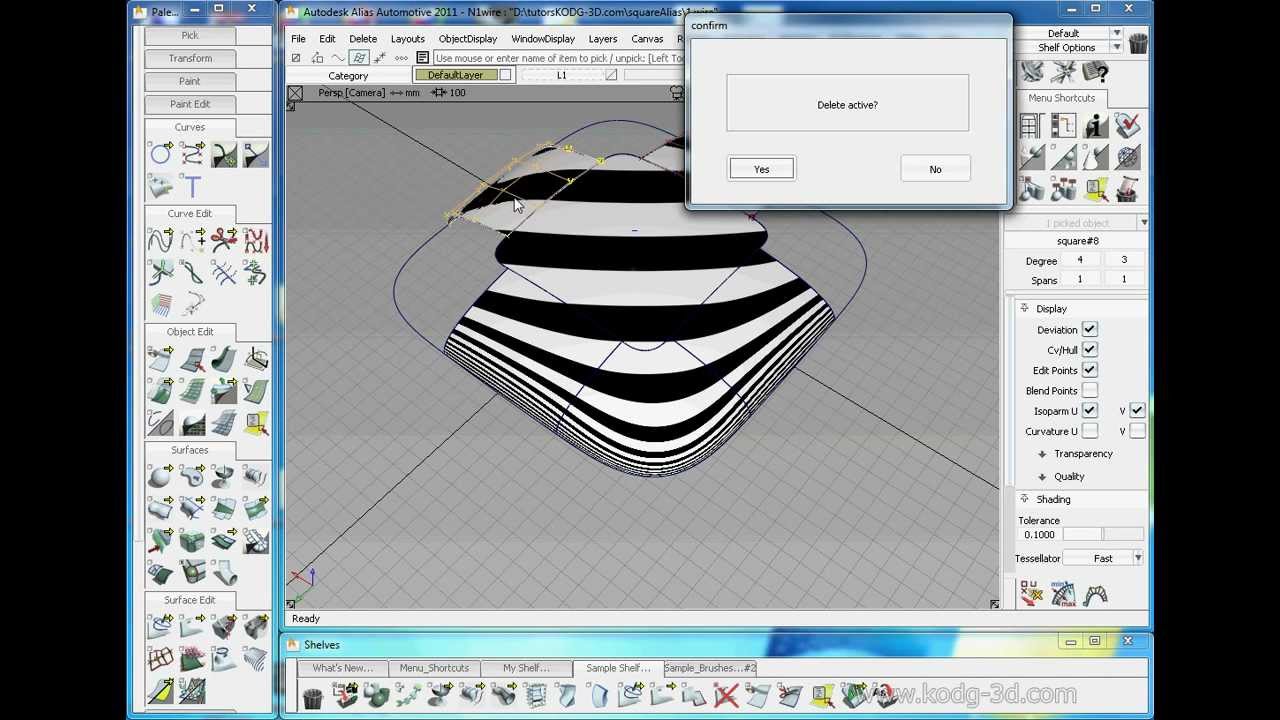The width and height of the screenshot is (1280, 720).
Task: Expand the Quality section
Action: (1042, 477)
